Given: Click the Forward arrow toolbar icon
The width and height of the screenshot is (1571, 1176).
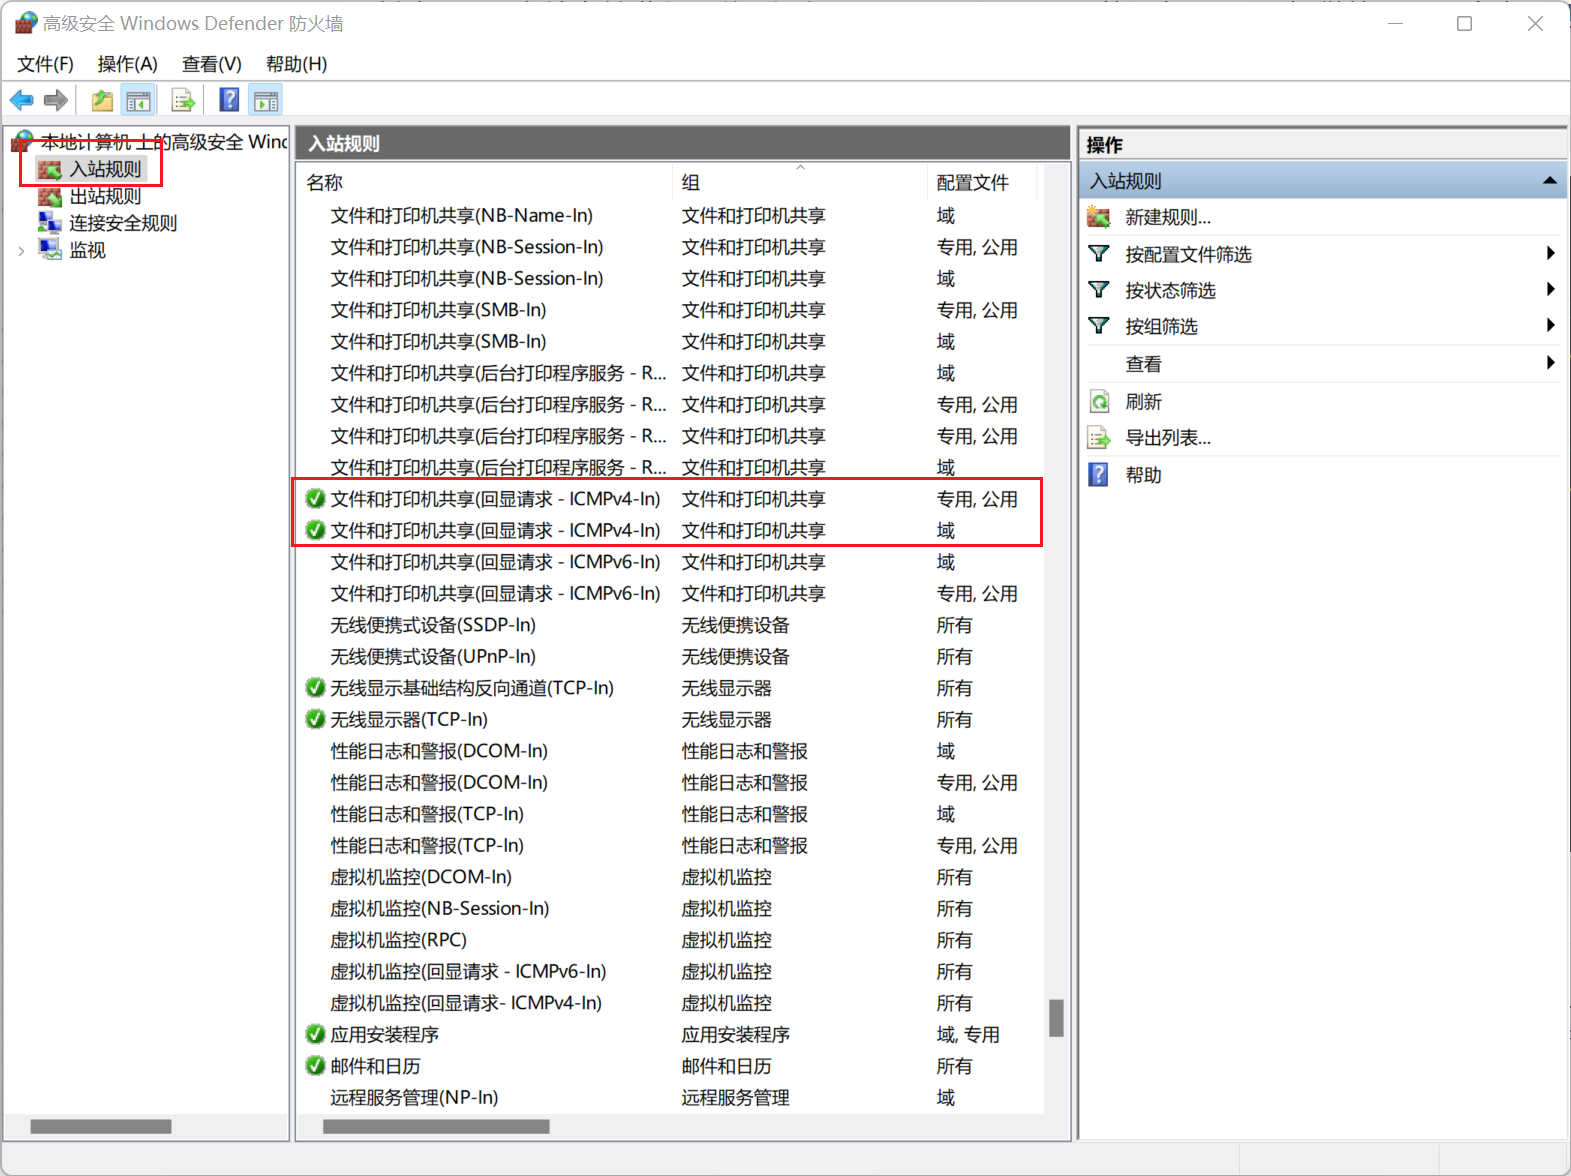Looking at the screenshot, I should 56,100.
